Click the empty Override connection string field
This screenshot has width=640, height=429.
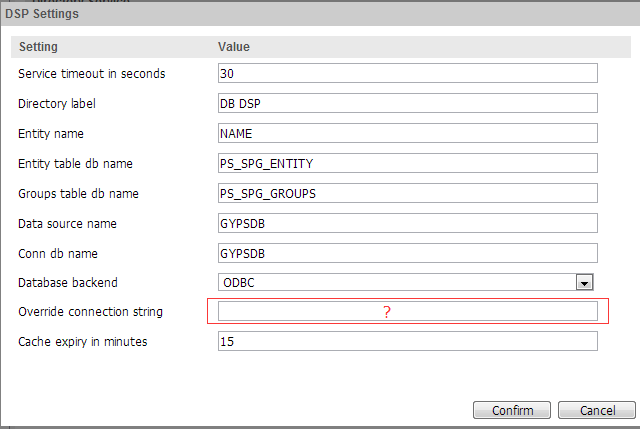[x=407, y=312]
